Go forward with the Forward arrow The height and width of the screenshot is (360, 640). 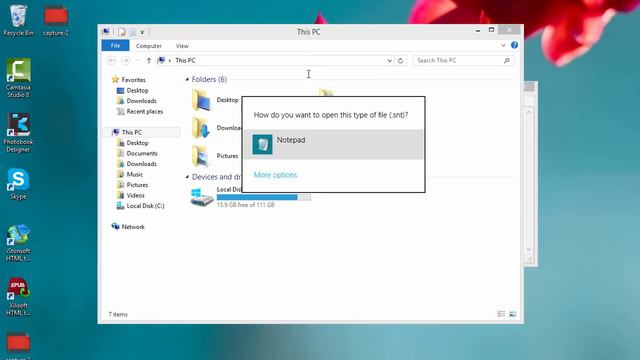pyautogui.click(x=125, y=60)
